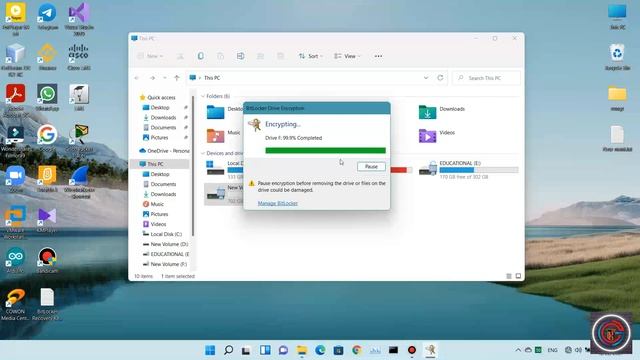Viewport: 640px width, 360px height.
Task: Open Zoom desktop shortcut
Action: tap(16, 179)
